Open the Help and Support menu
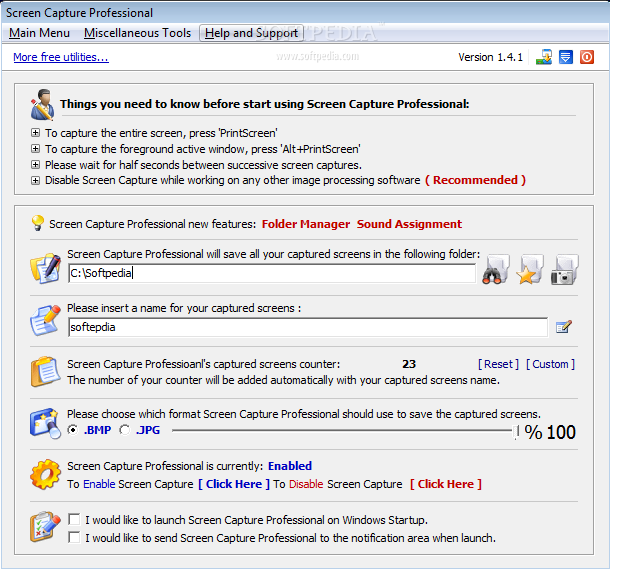 pyautogui.click(x=251, y=33)
